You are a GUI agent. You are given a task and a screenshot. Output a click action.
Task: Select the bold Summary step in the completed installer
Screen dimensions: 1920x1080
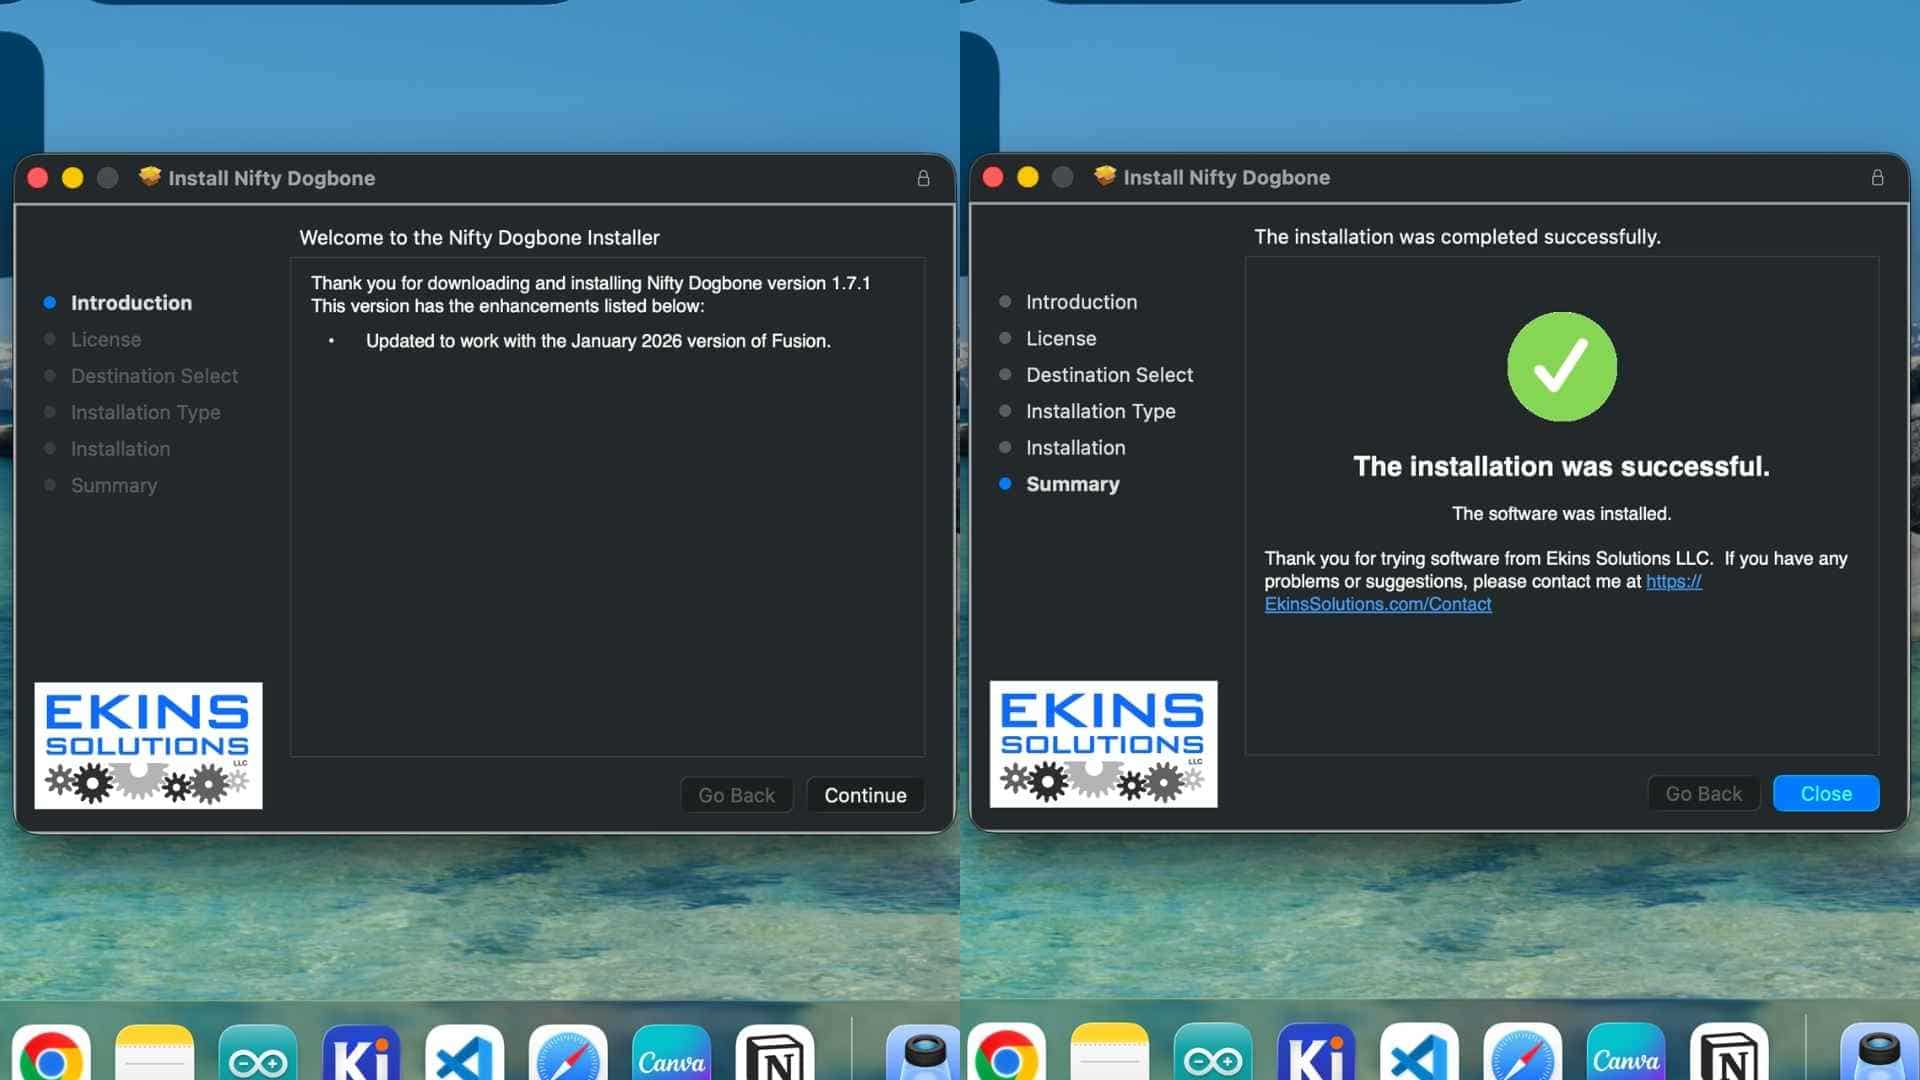(1072, 484)
